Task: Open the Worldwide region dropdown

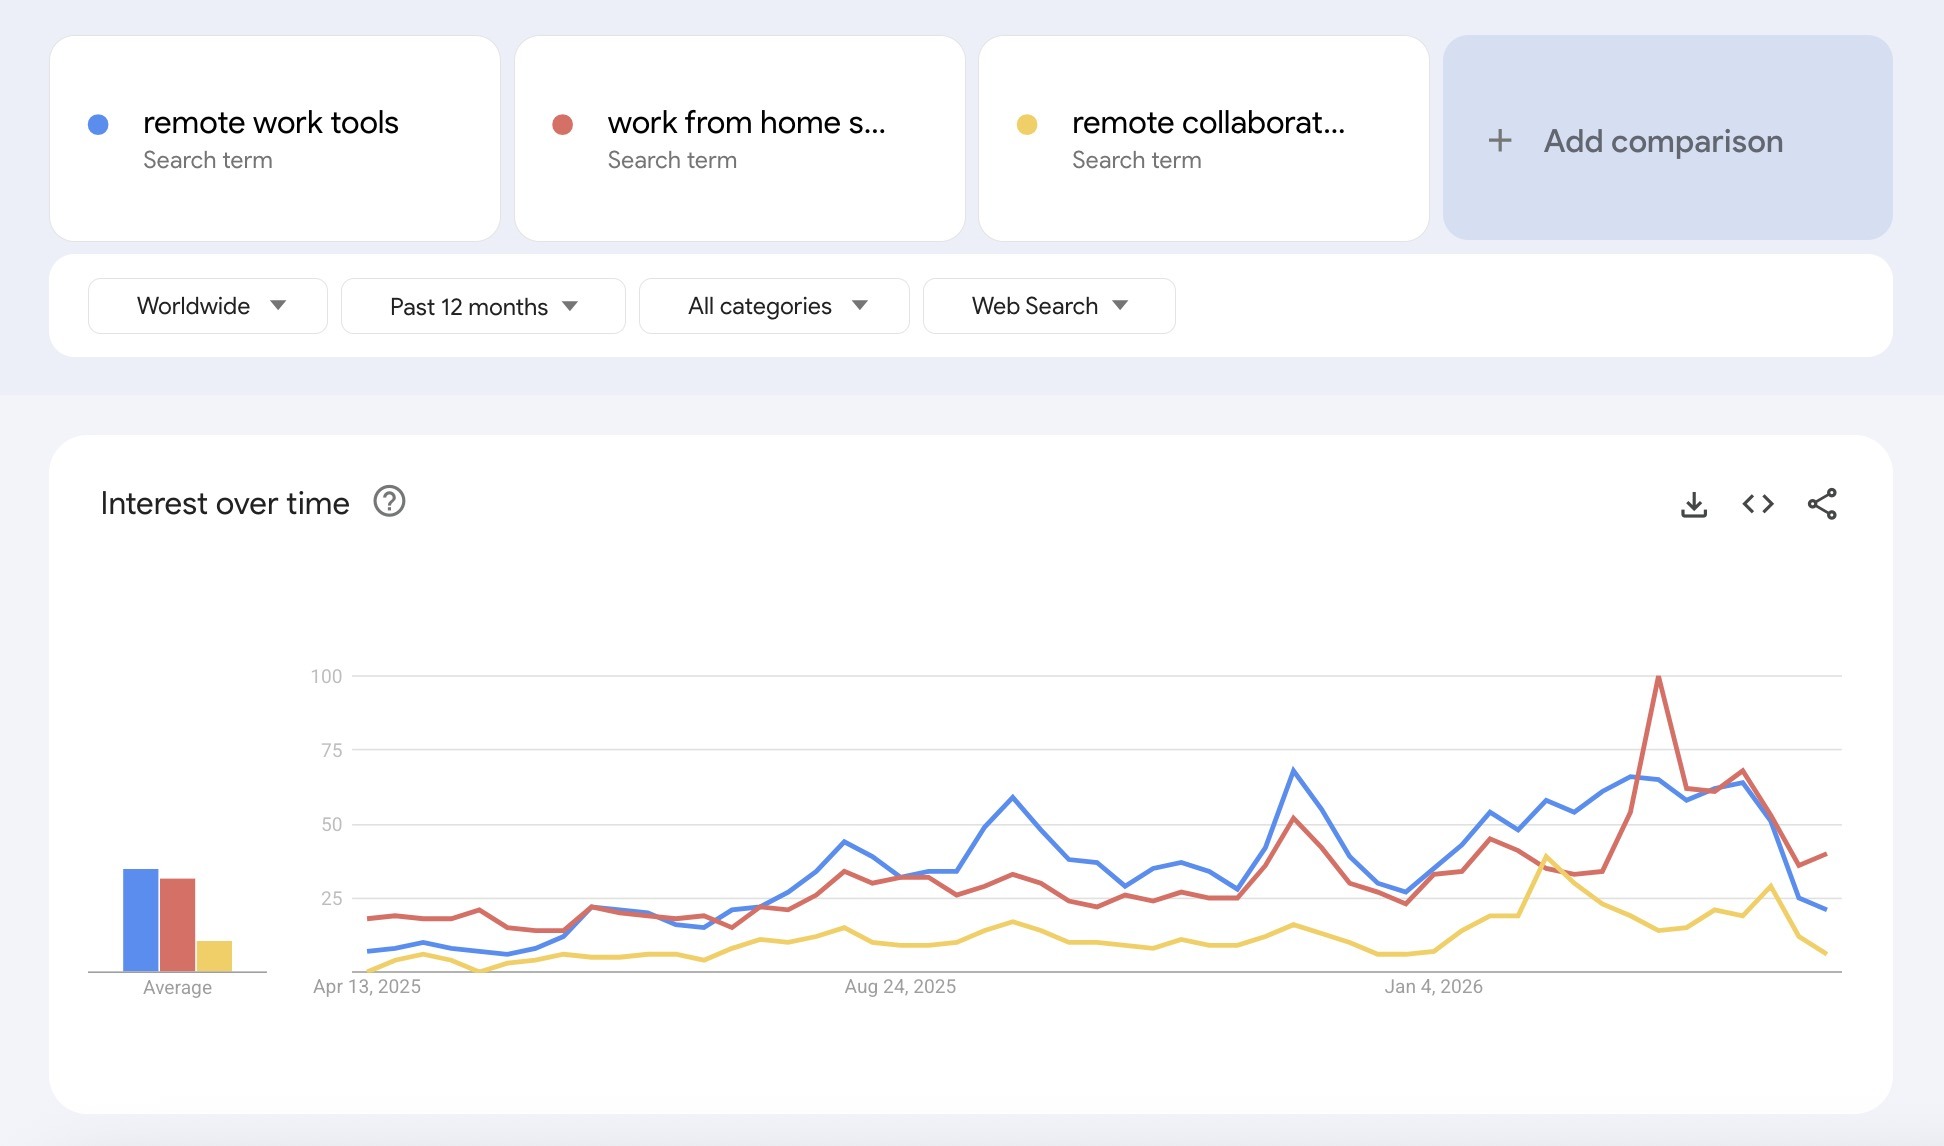Action: tap(207, 306)
